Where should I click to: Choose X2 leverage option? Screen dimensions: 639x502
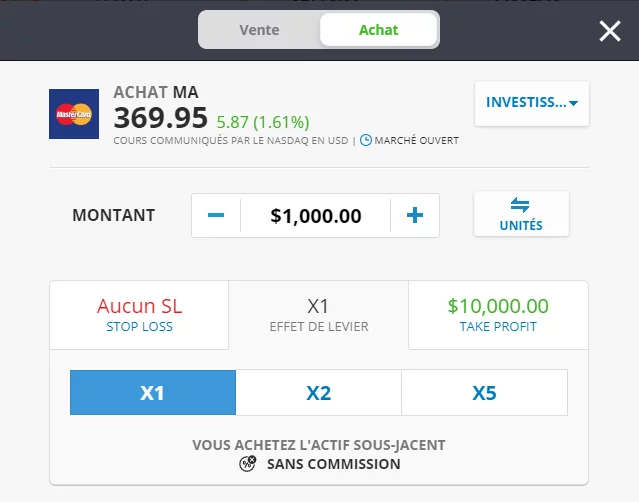pyautogui.click(x=318, y=393)
